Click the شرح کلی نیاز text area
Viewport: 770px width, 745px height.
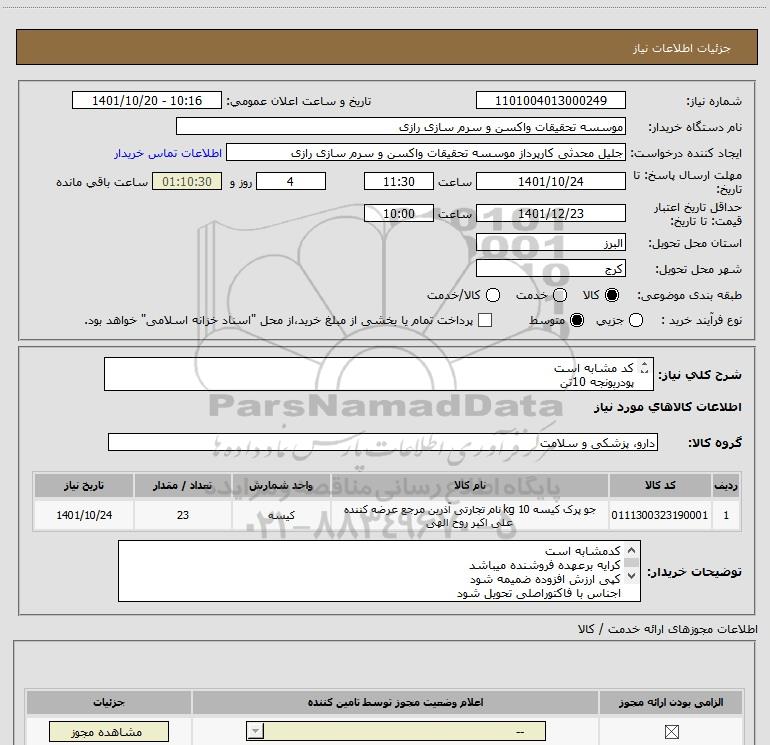pos(379,374)
